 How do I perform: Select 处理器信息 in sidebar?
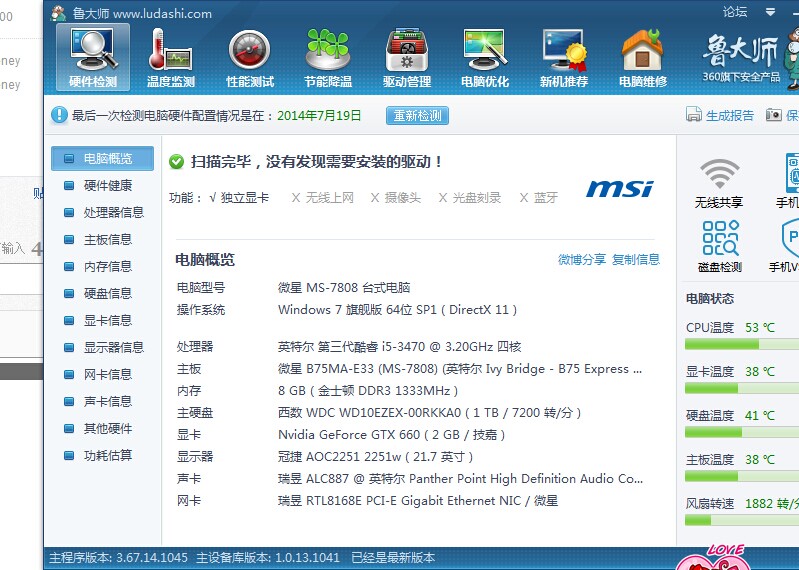pyautogui.click(x=102, y=212)
